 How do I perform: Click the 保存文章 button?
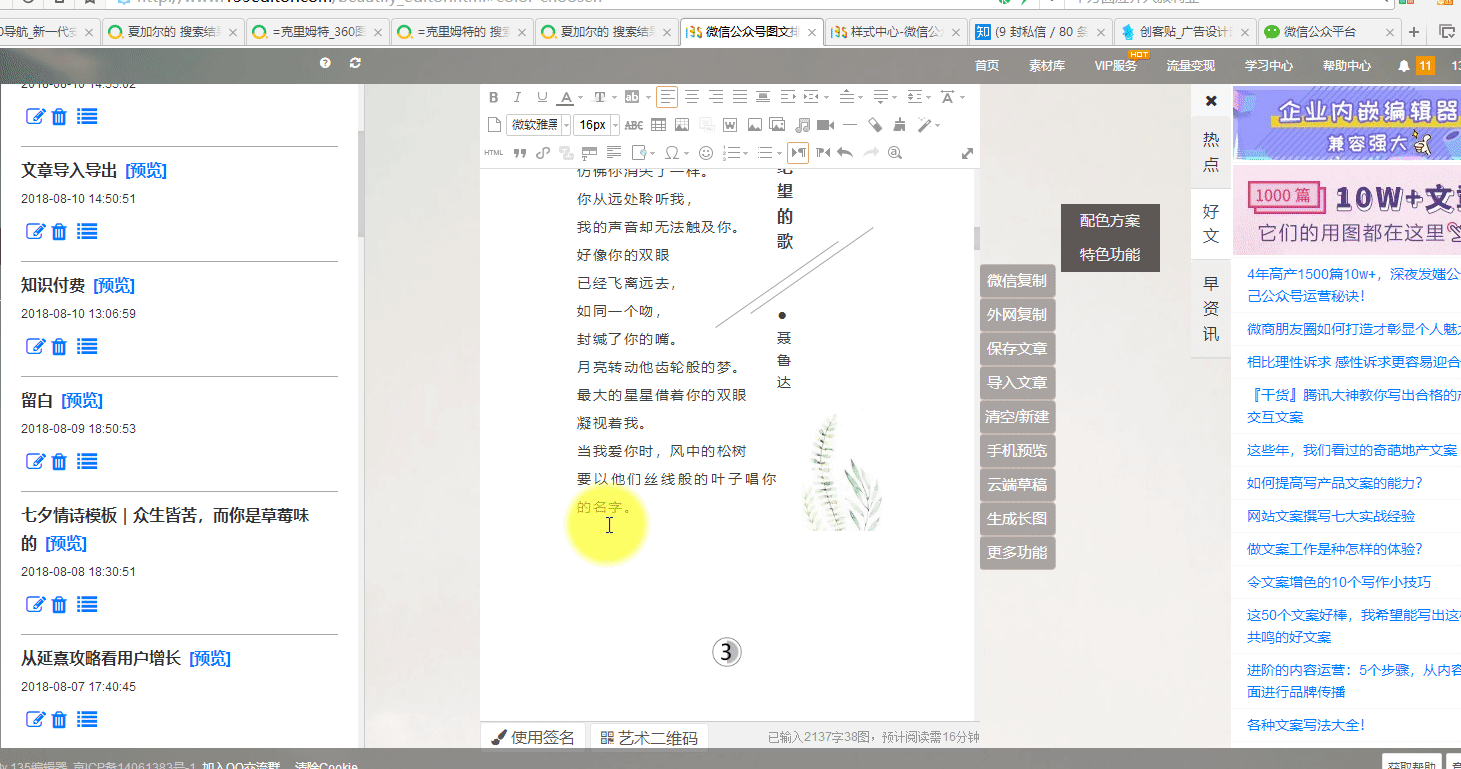[1017, 349]
